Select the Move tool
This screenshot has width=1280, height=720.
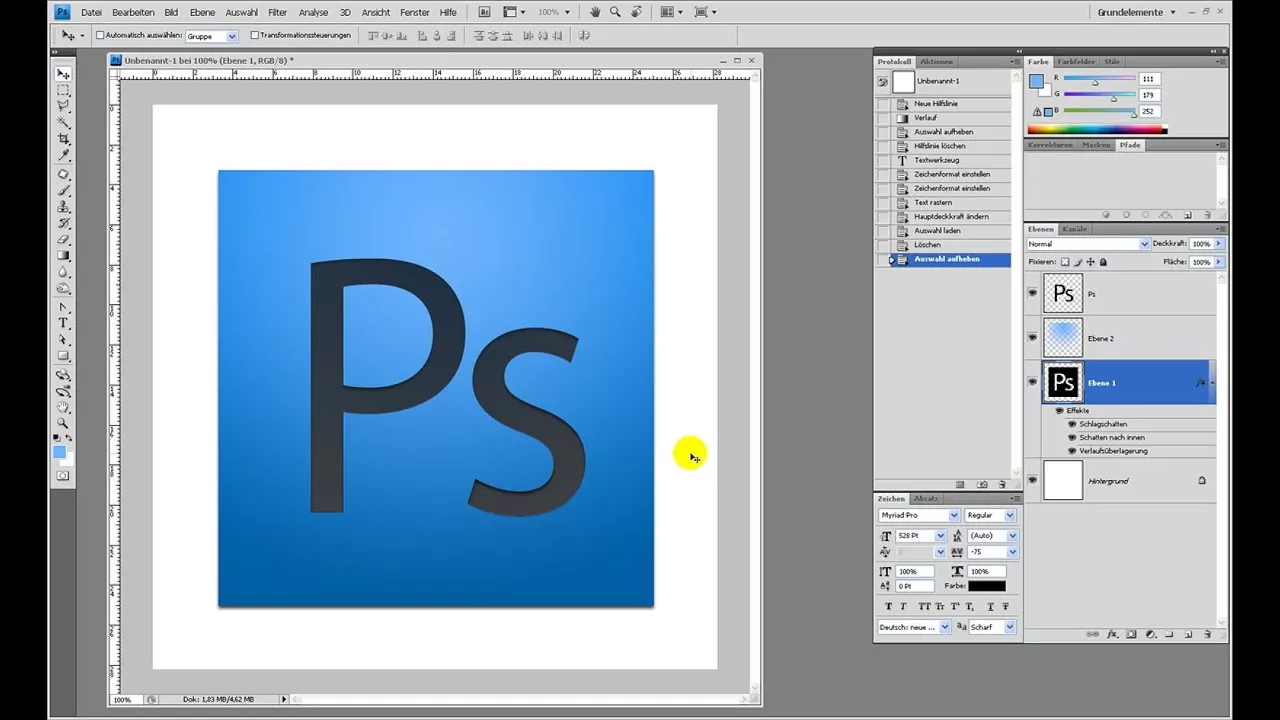63,74
